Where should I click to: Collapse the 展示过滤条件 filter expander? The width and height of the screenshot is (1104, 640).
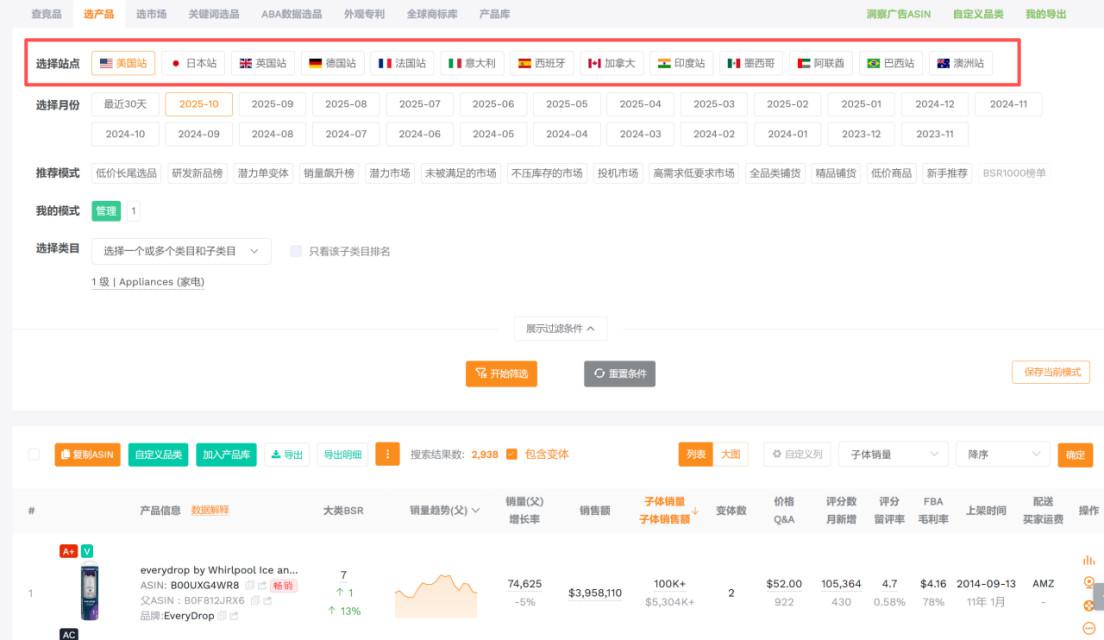point(560,328)
